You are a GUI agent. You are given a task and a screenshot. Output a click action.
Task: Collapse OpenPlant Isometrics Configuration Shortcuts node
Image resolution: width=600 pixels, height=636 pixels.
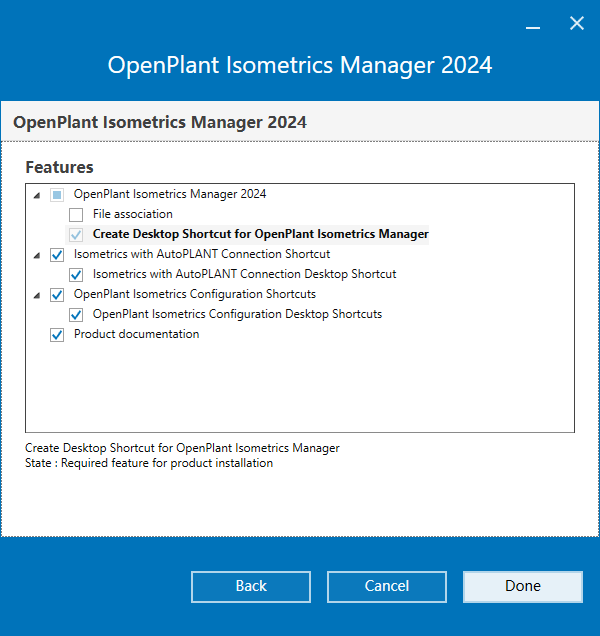coord(37,295)
